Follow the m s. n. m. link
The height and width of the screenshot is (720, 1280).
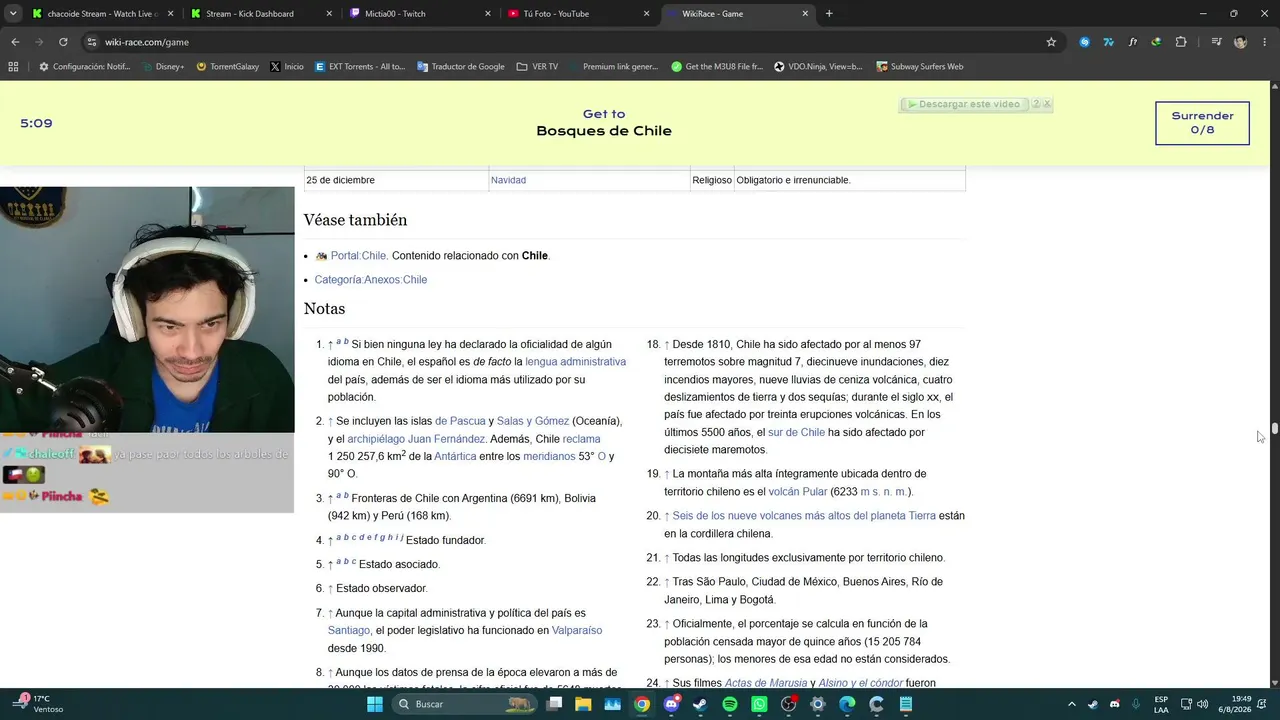click(883, 492)
